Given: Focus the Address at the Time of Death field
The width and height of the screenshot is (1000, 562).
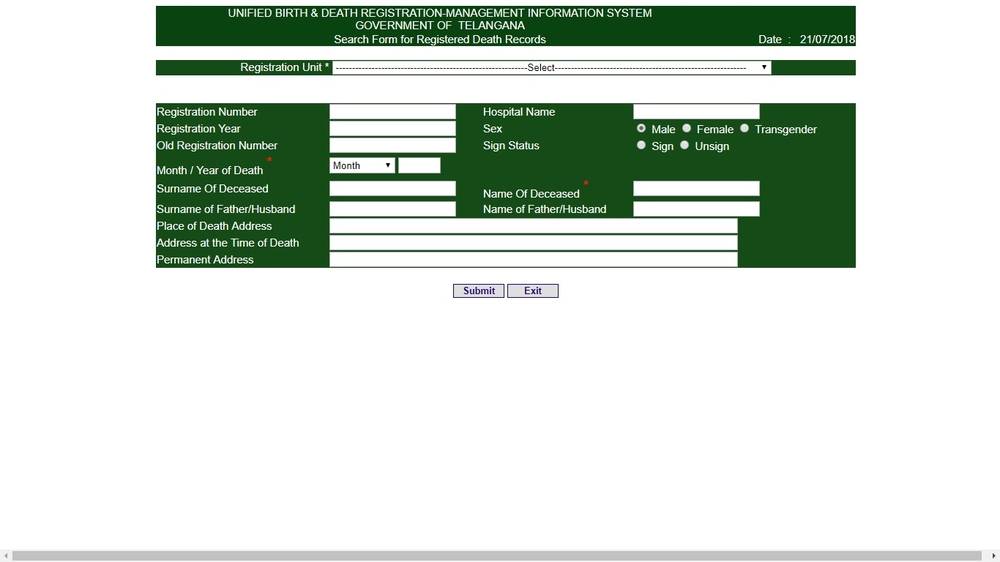Looking at the screenshot, I should 534,243.
